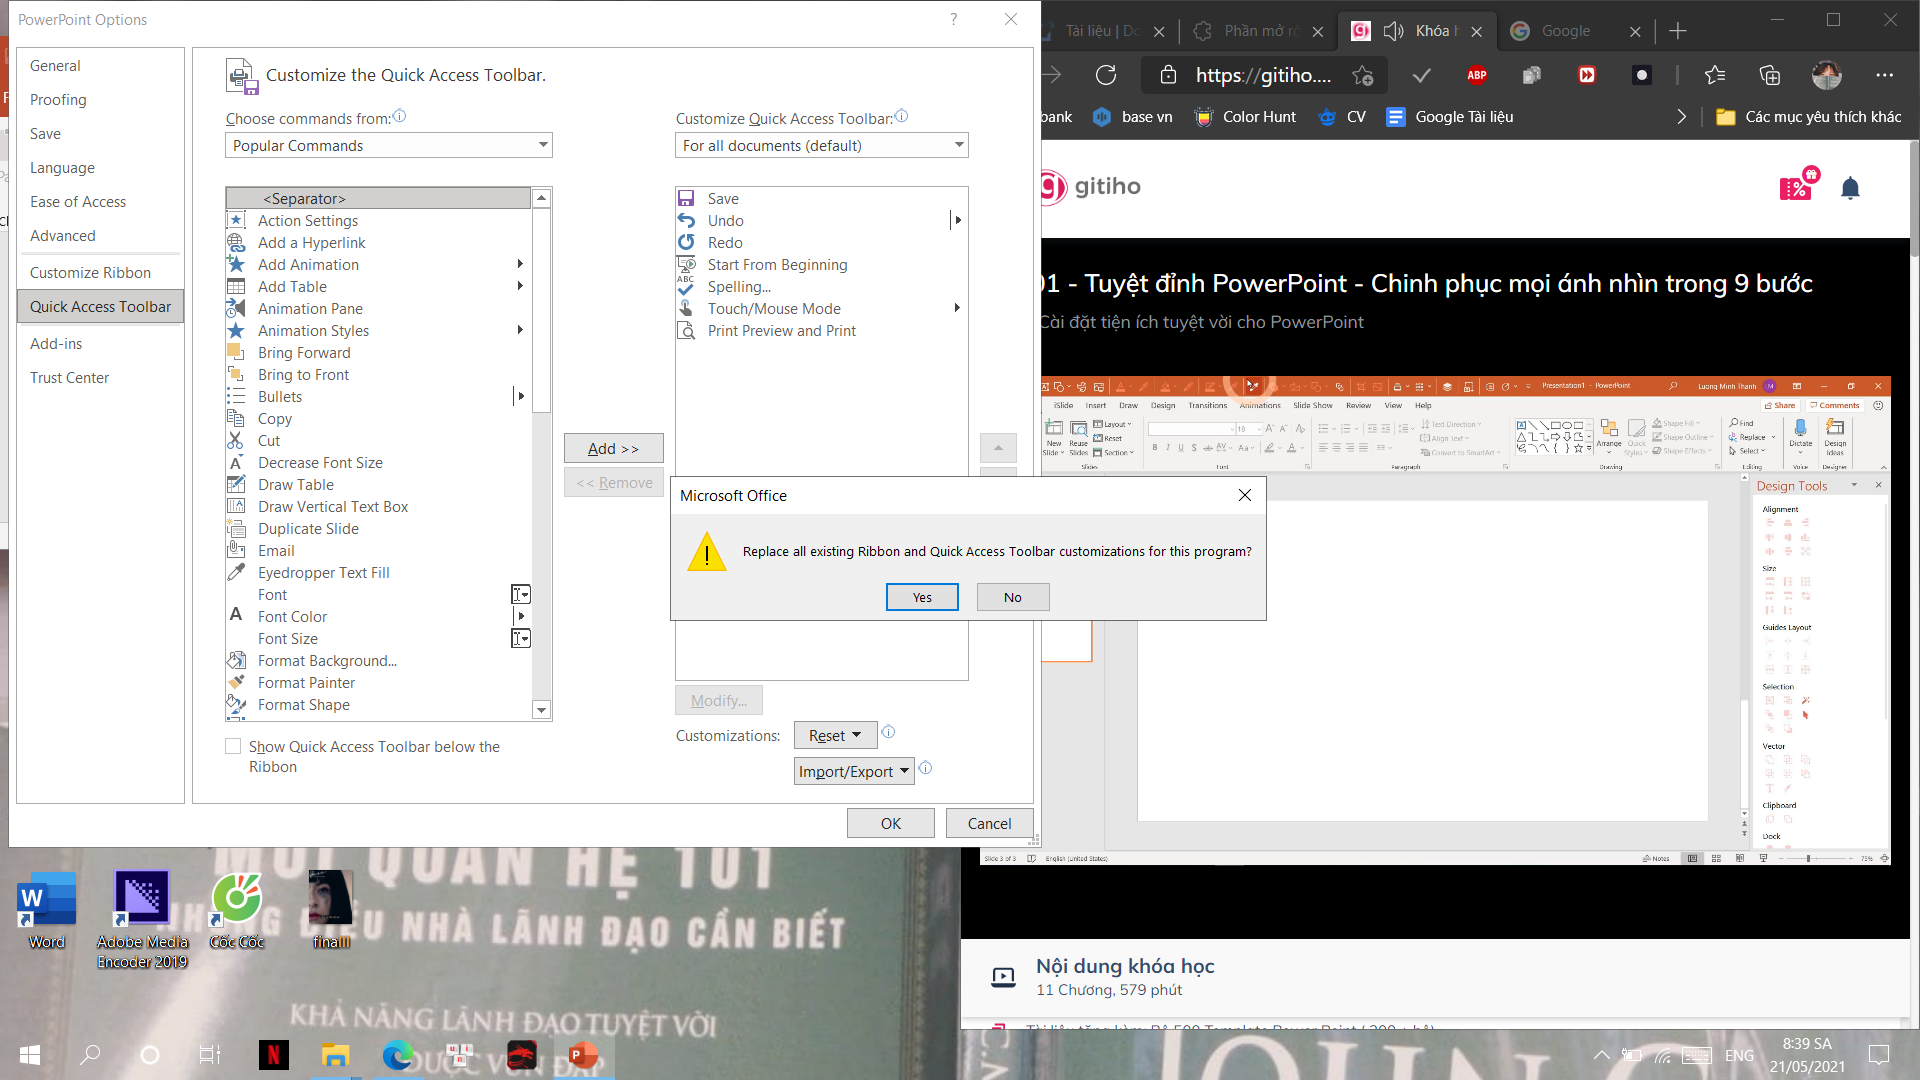Close the Microsoft Office prompt
Screen dimensions: 1920x1080
[1245, 495]
